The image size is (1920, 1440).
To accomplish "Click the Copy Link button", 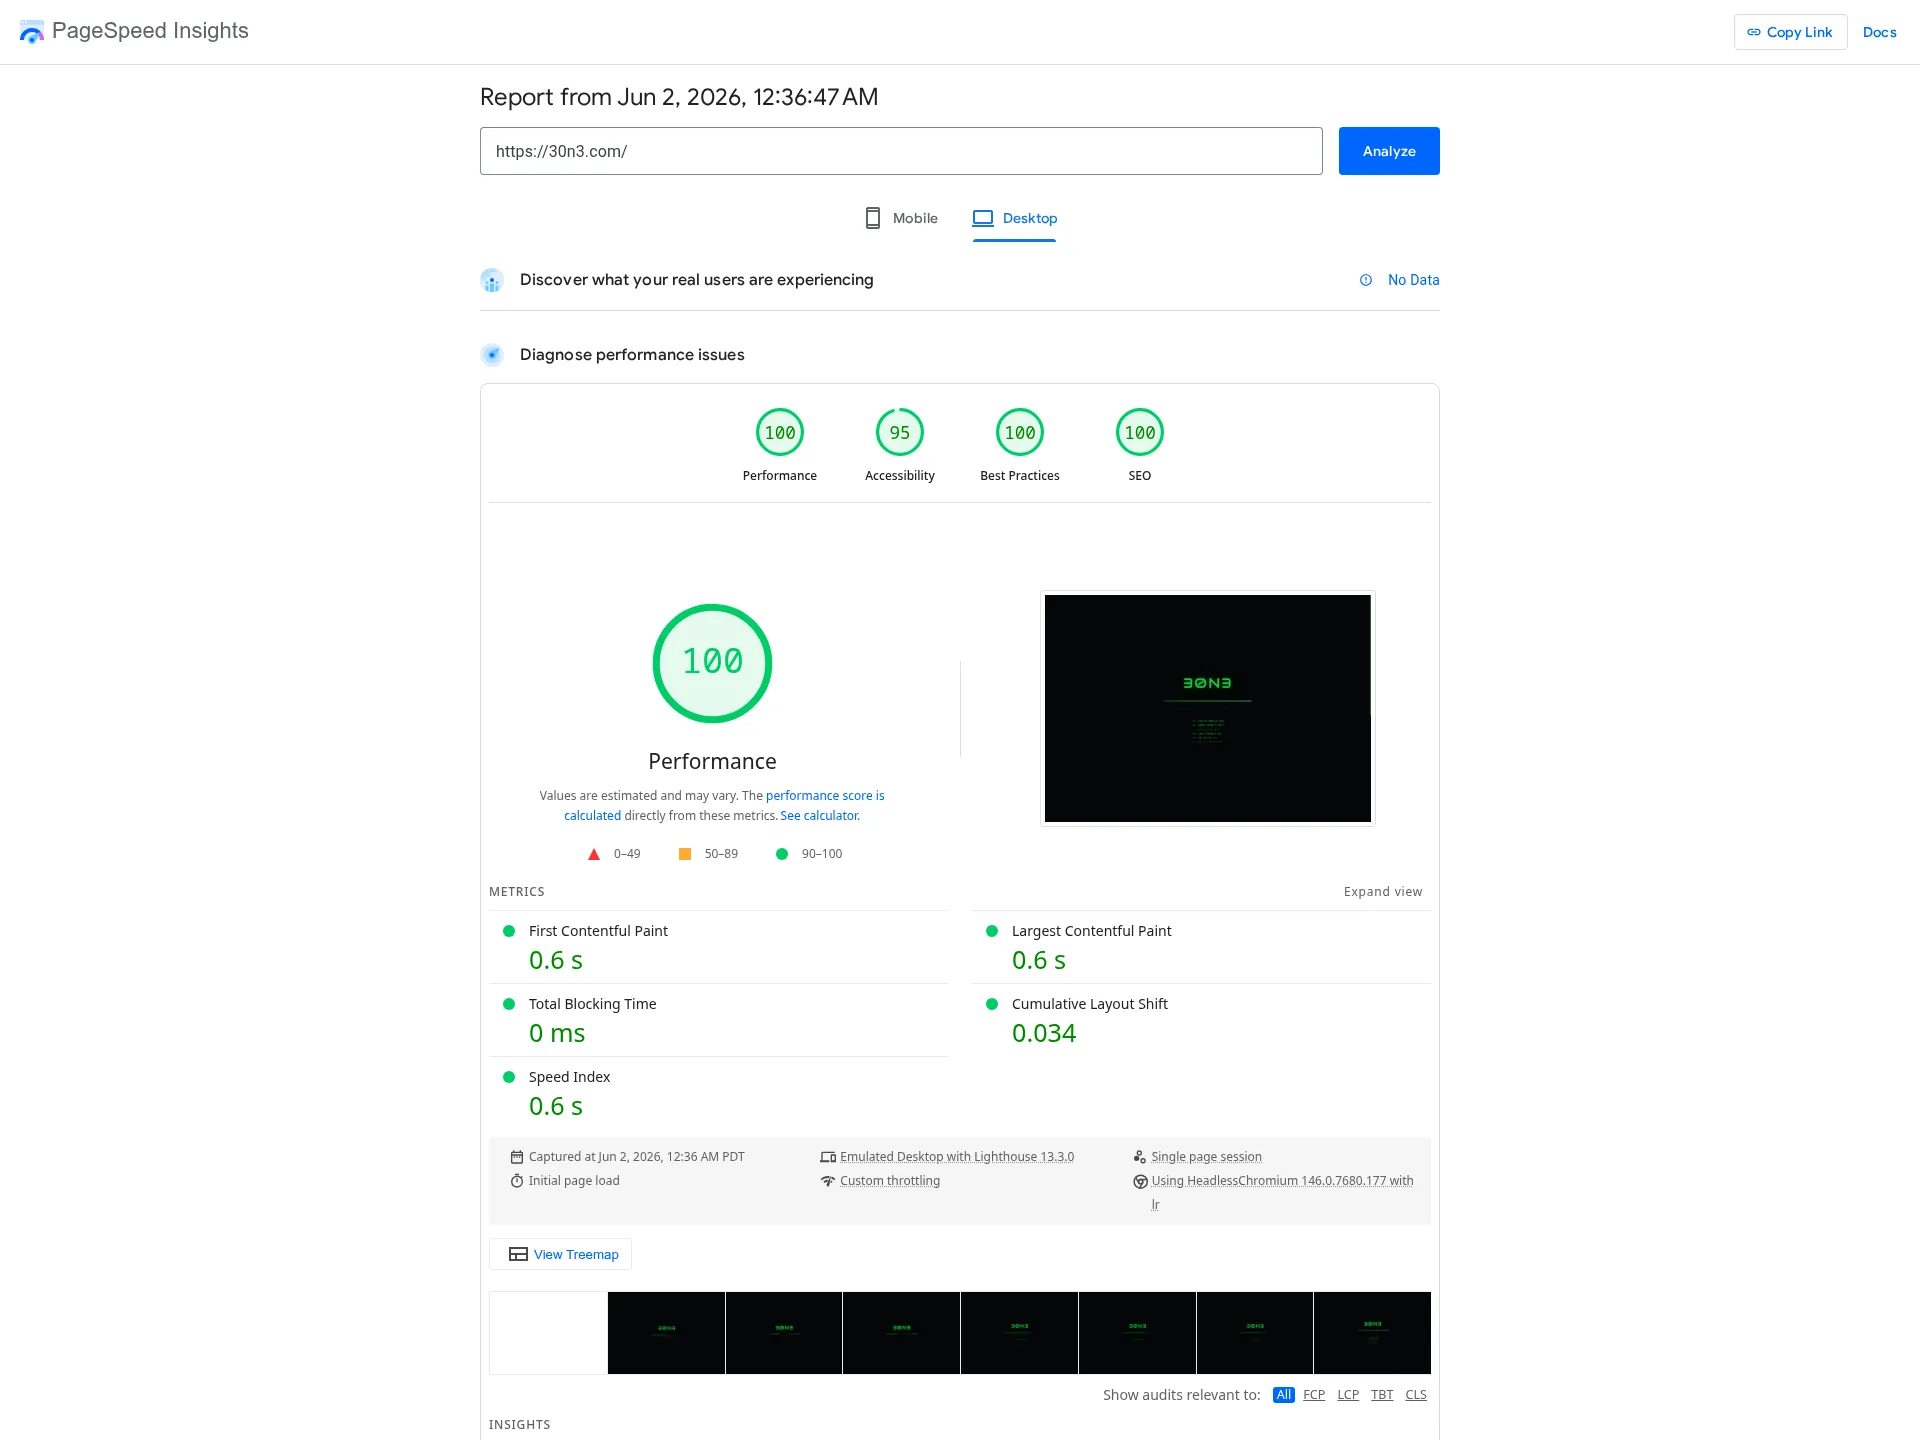I will coord(1790,32).
